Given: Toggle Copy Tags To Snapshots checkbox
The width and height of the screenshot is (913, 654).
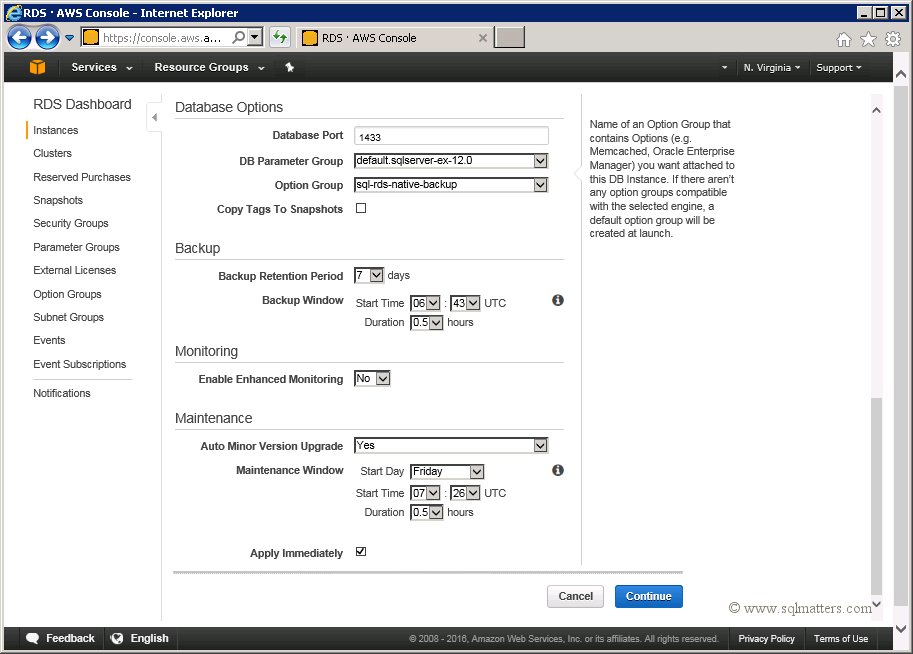Looking at the screenshot, I should (x=361, y=208).
